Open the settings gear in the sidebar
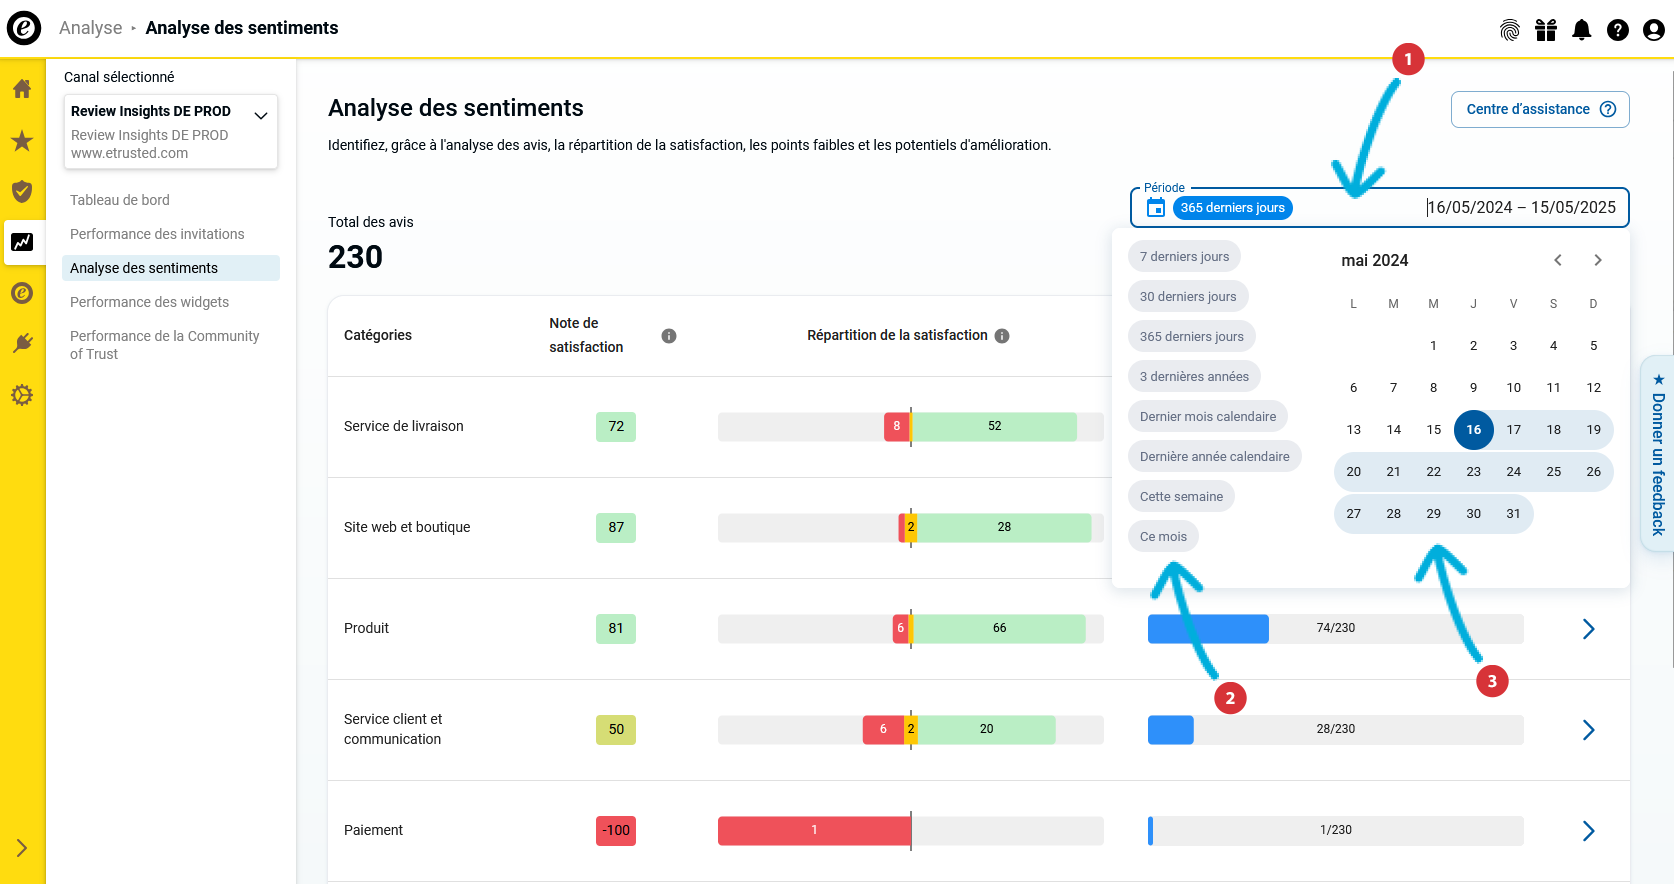Screen dimensions: 1674x884 (22, 395)
